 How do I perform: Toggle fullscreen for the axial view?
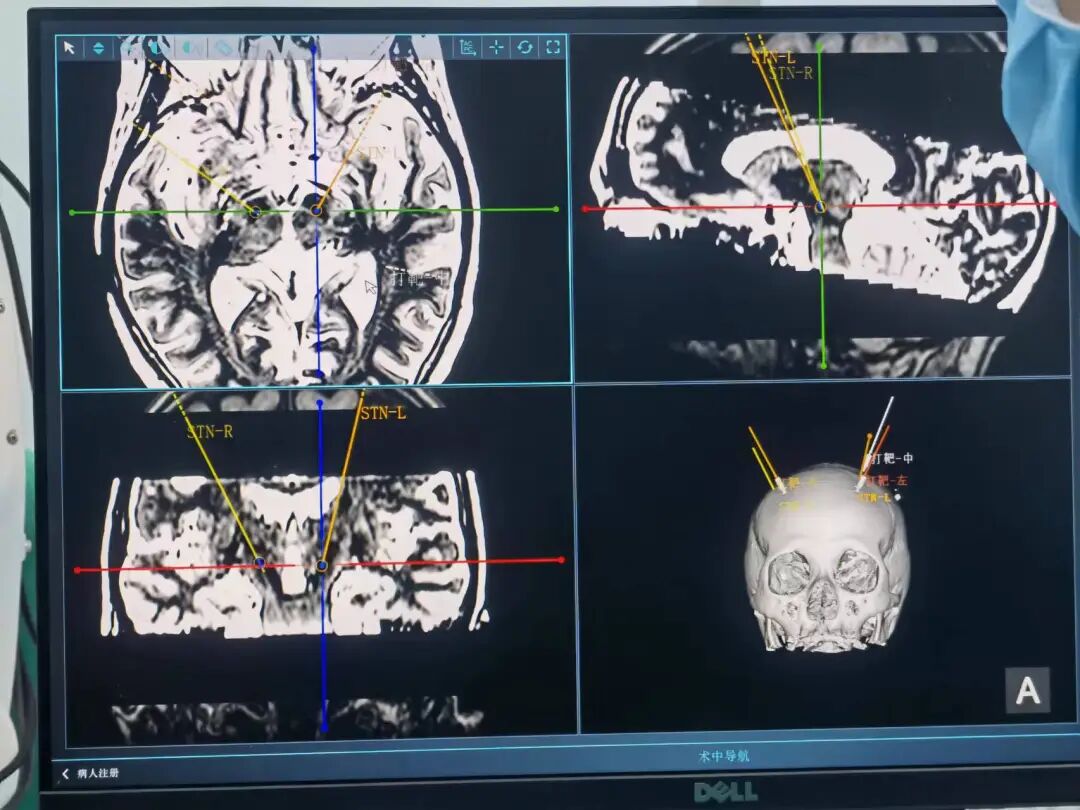553,47
